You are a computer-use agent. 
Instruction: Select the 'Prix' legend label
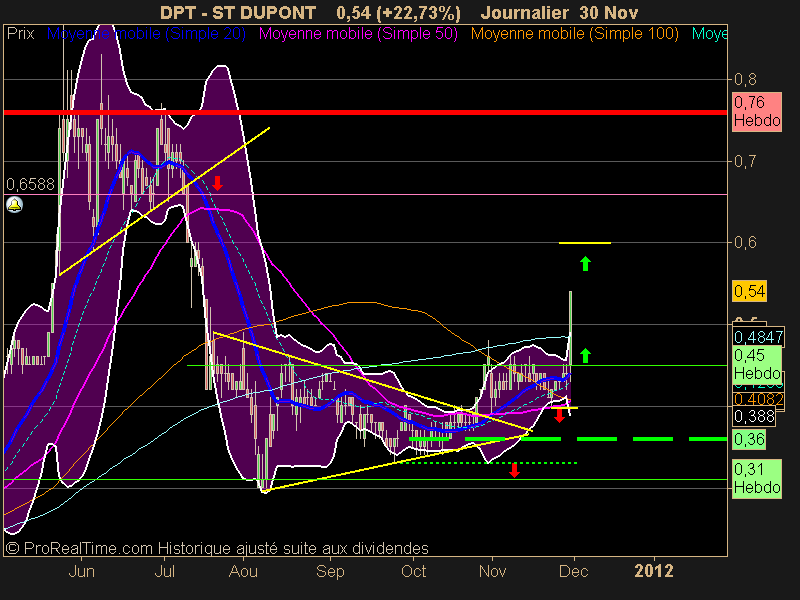(x=20, y=34)
